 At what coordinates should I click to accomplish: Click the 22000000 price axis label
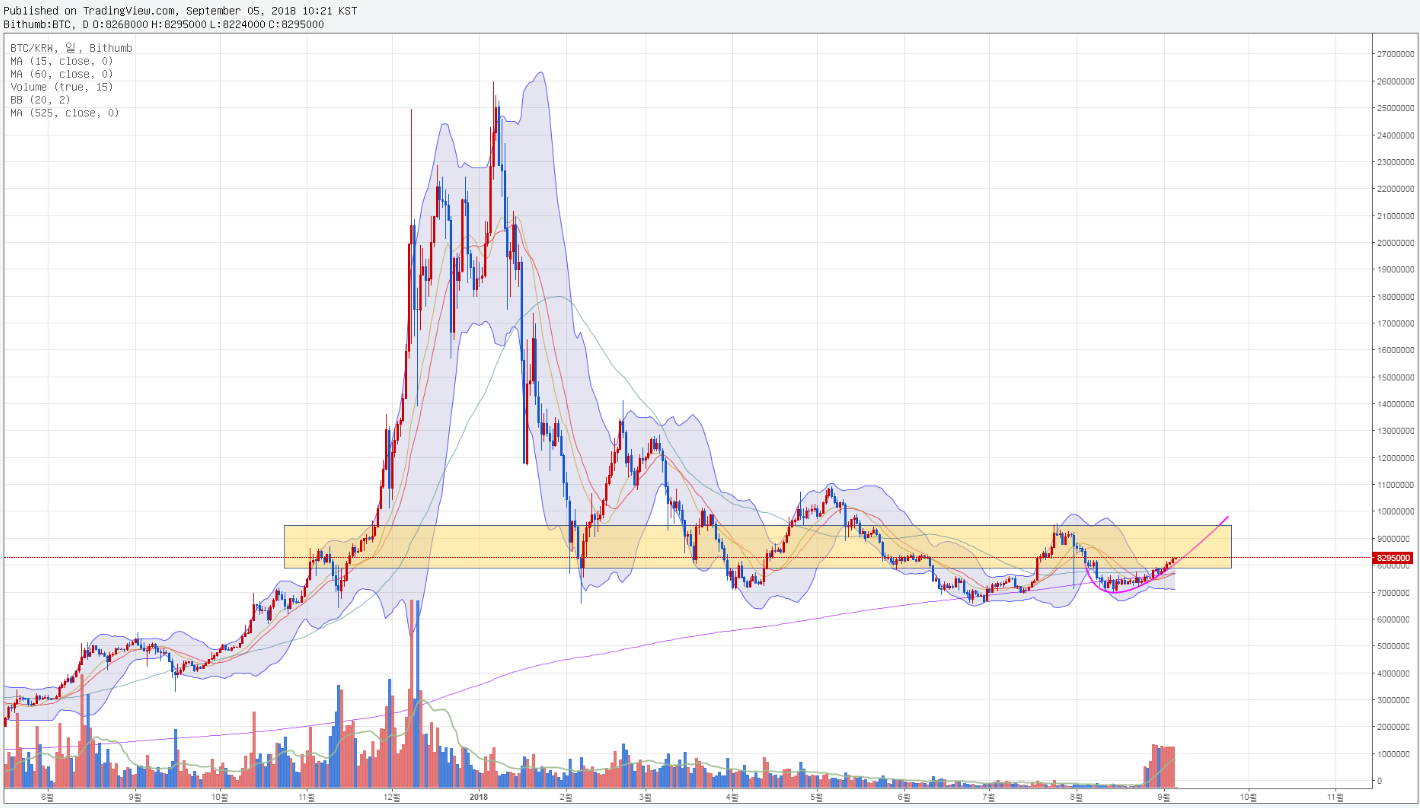1395,188
